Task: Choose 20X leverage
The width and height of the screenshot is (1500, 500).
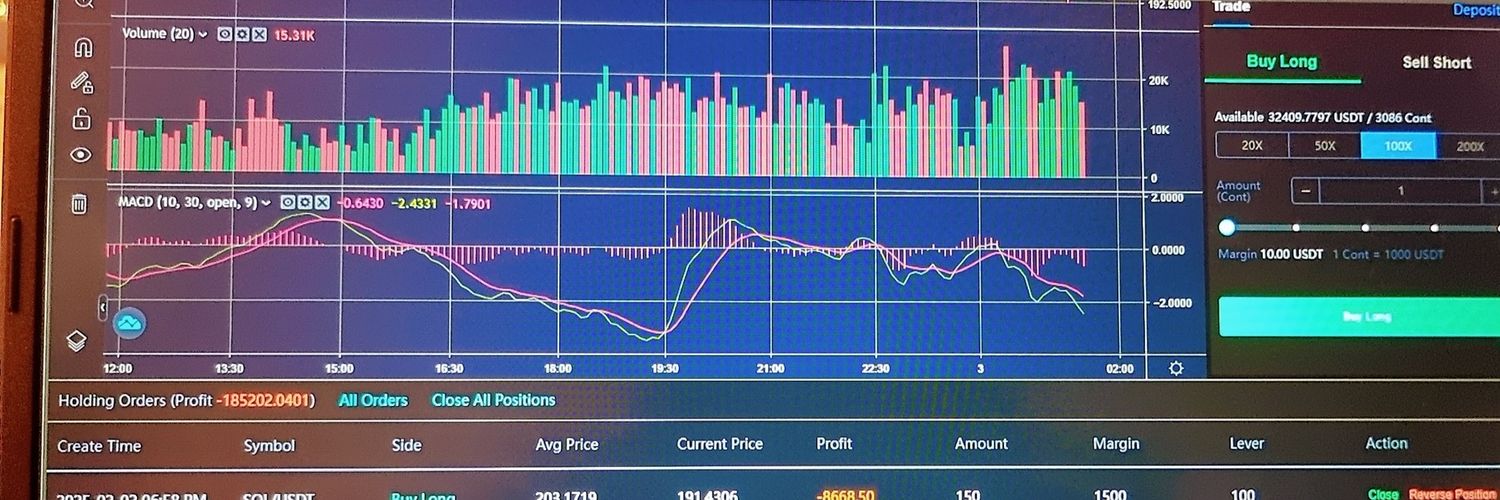Action: [1252, 145]
